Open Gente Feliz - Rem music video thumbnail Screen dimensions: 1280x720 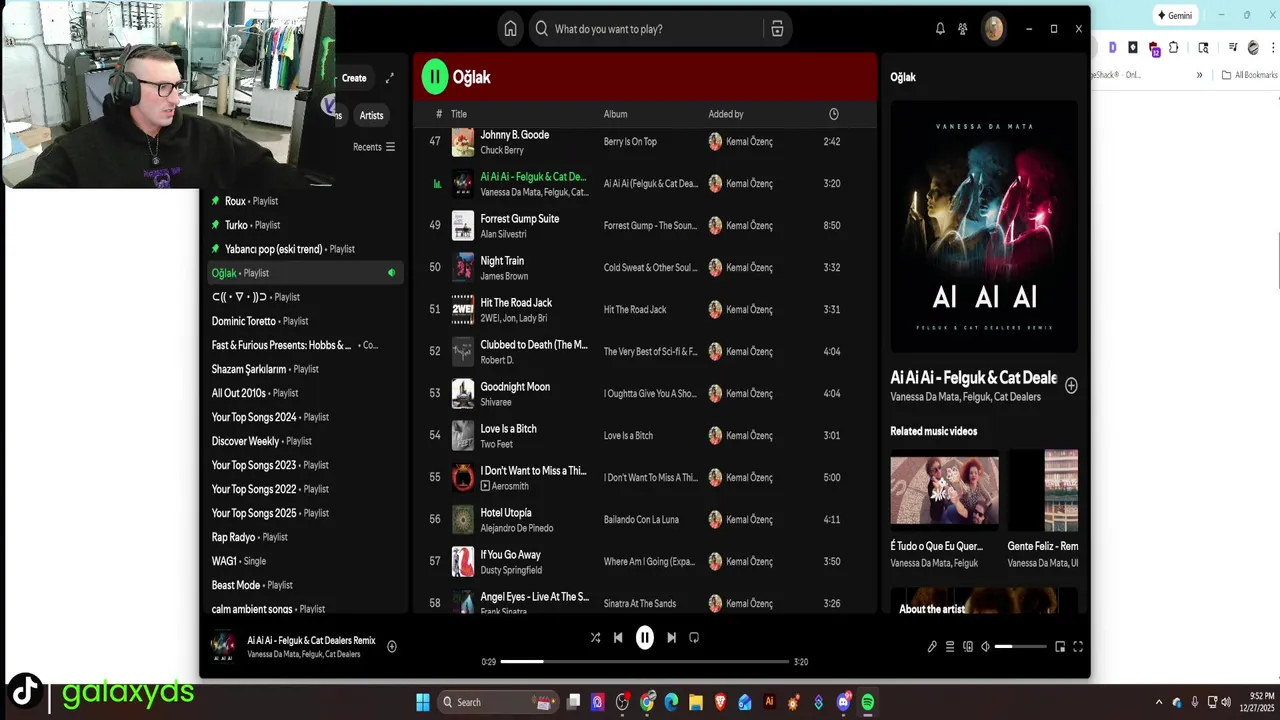pyautogui.click(x=1043, y=490)
